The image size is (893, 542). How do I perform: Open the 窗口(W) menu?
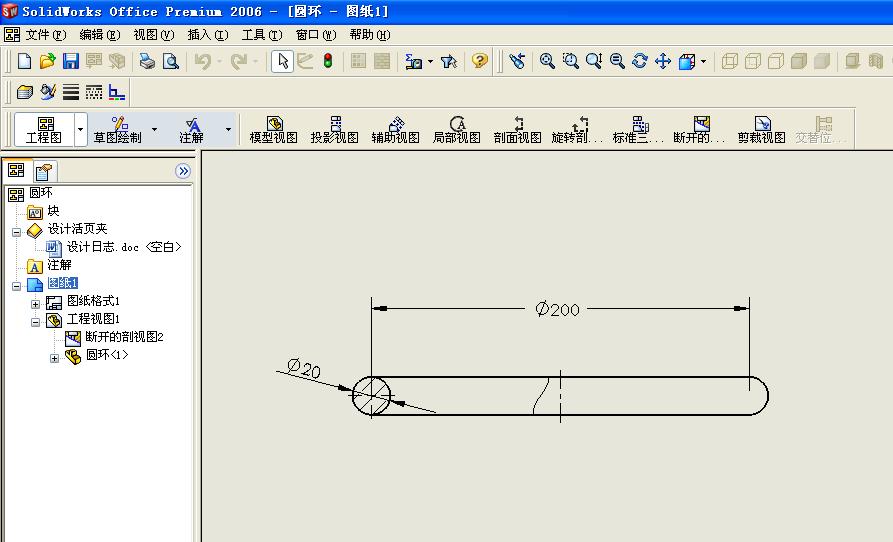tap(316, 35)
